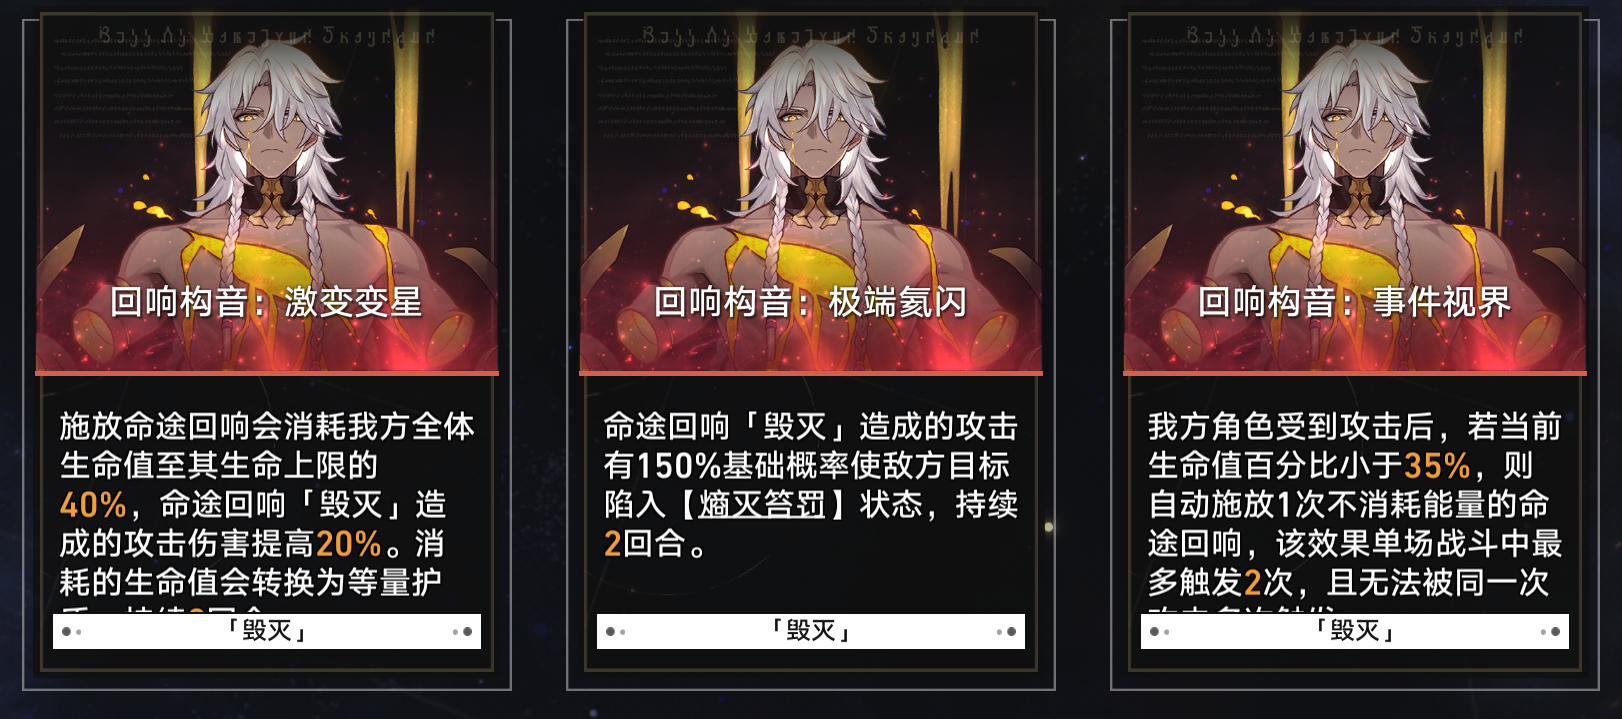The image size is (1622, 719).
Task: Click right dot ornament on 激变变星 tag bar
Action: (x=462, y=632)
